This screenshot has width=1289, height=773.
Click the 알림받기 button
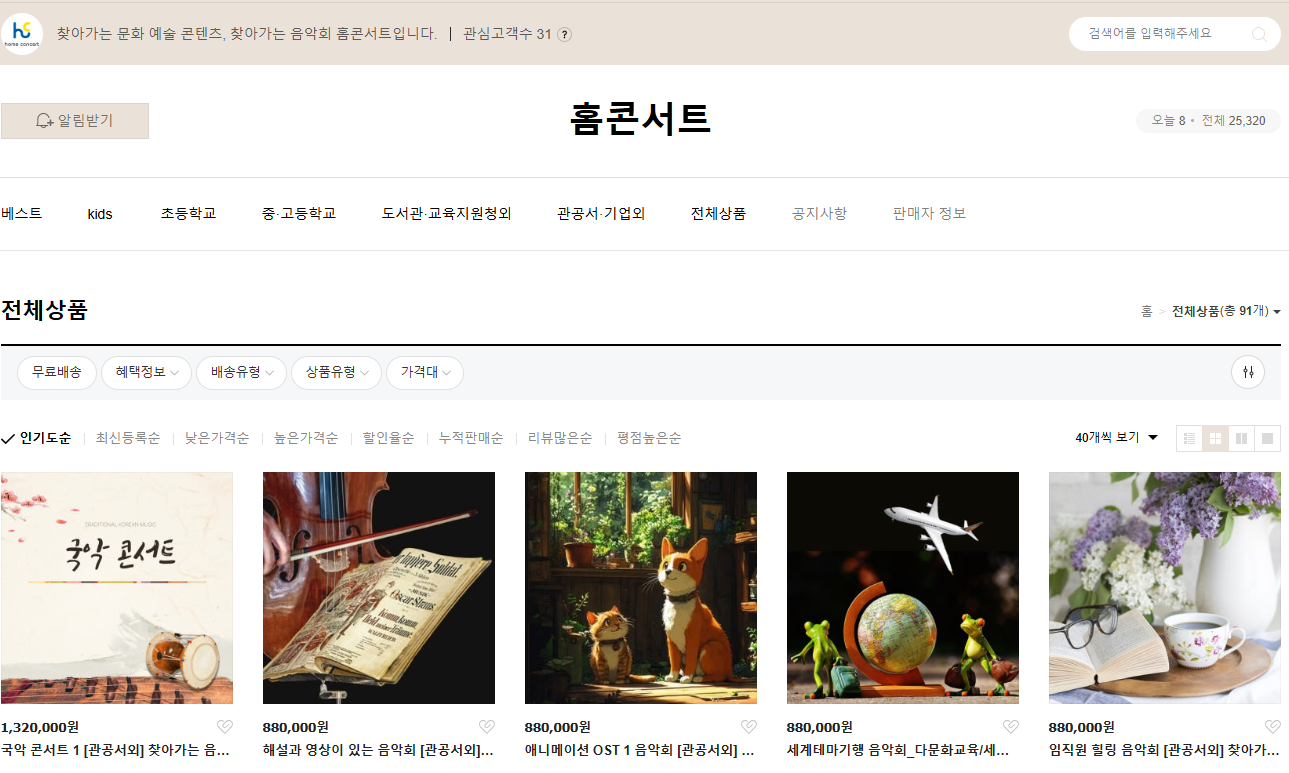(75, 121)
